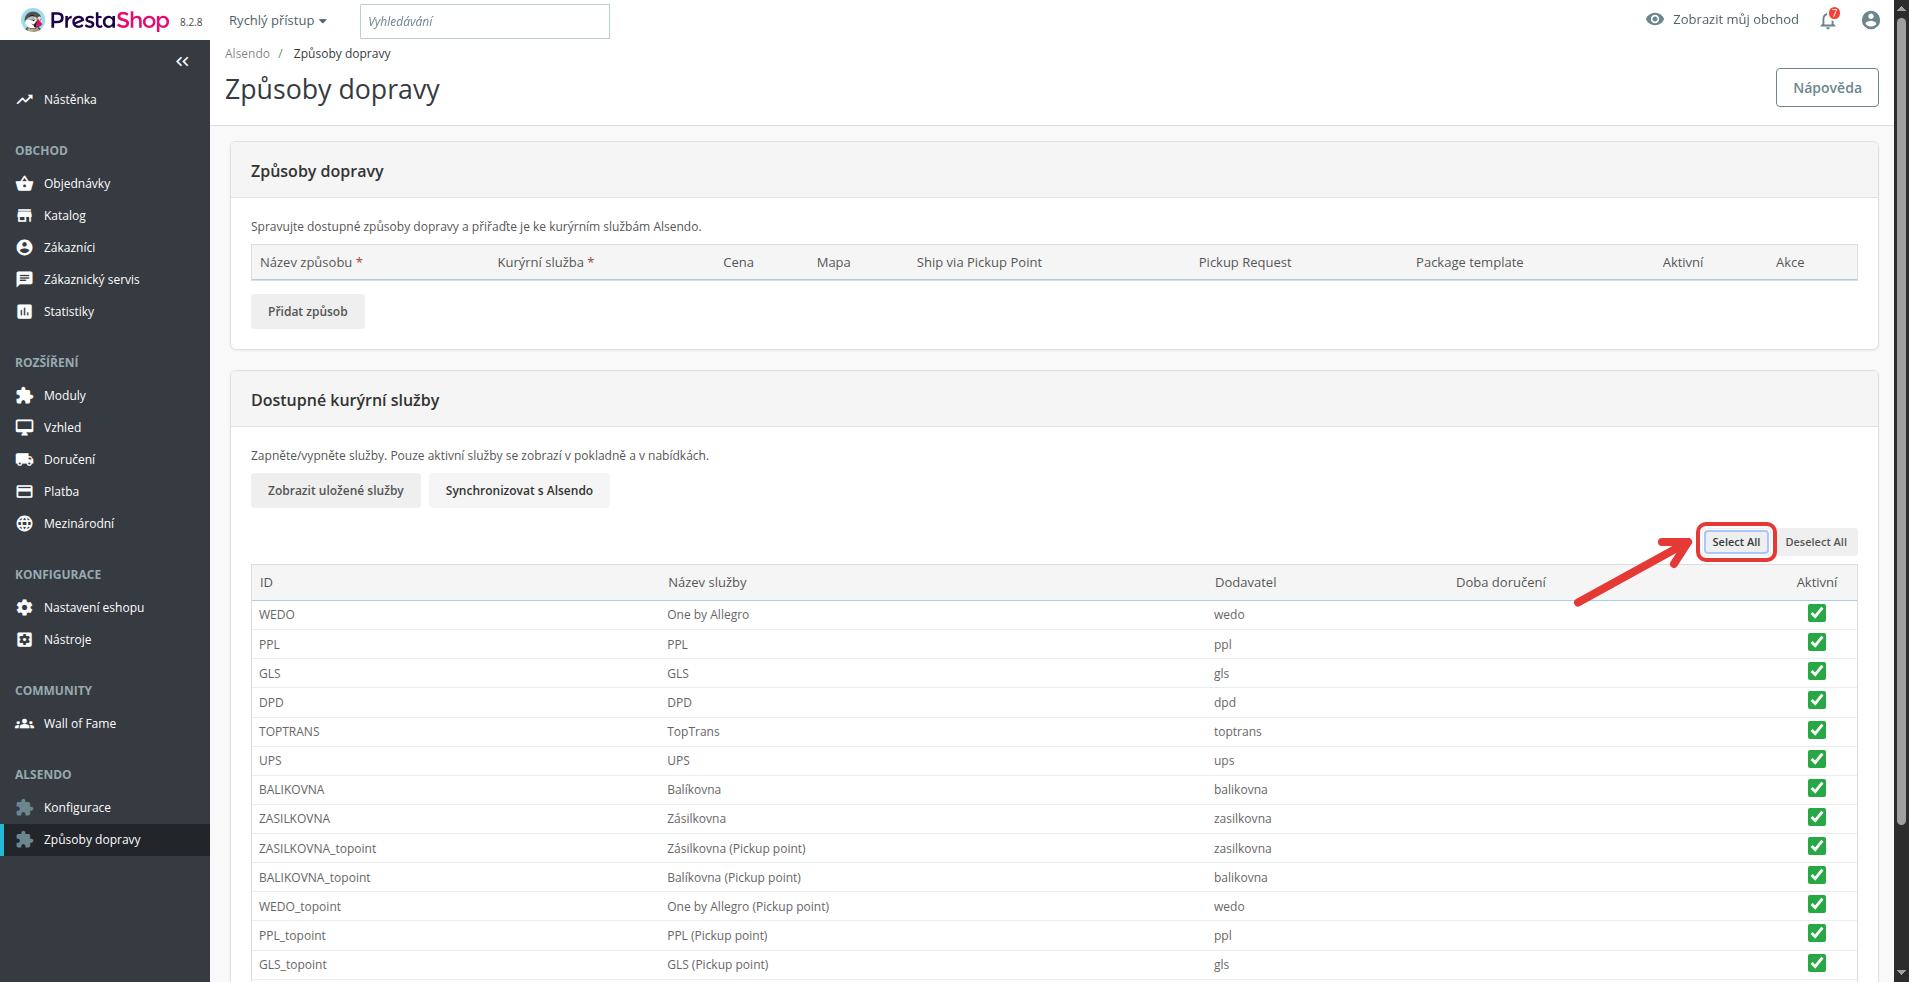
Task: Click the Select All button
Action: (1736, 542)
